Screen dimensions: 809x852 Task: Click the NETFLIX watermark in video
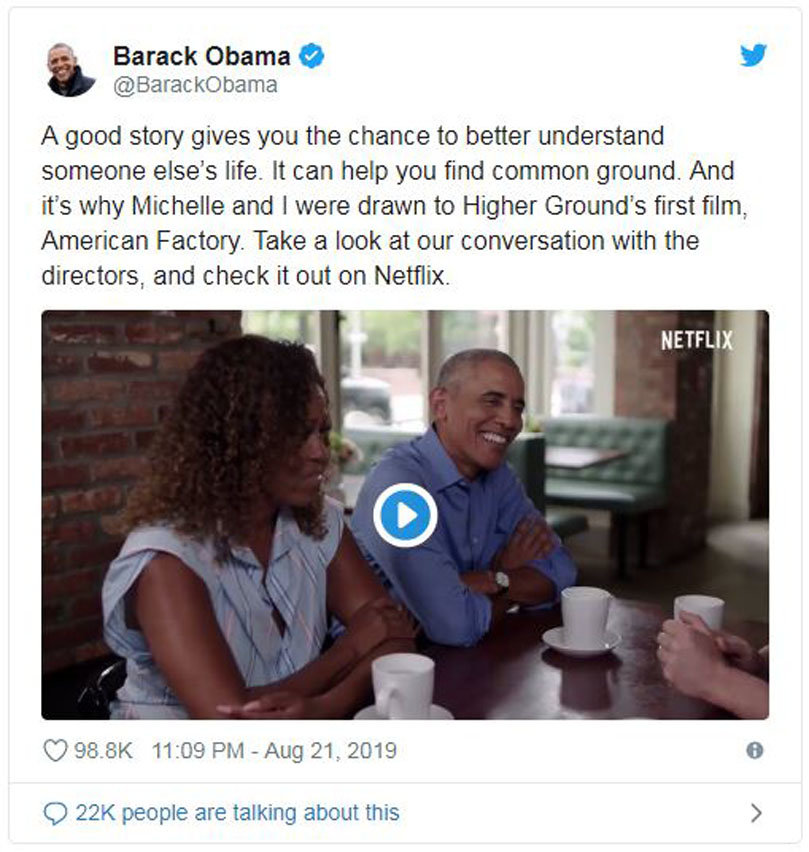697,340
